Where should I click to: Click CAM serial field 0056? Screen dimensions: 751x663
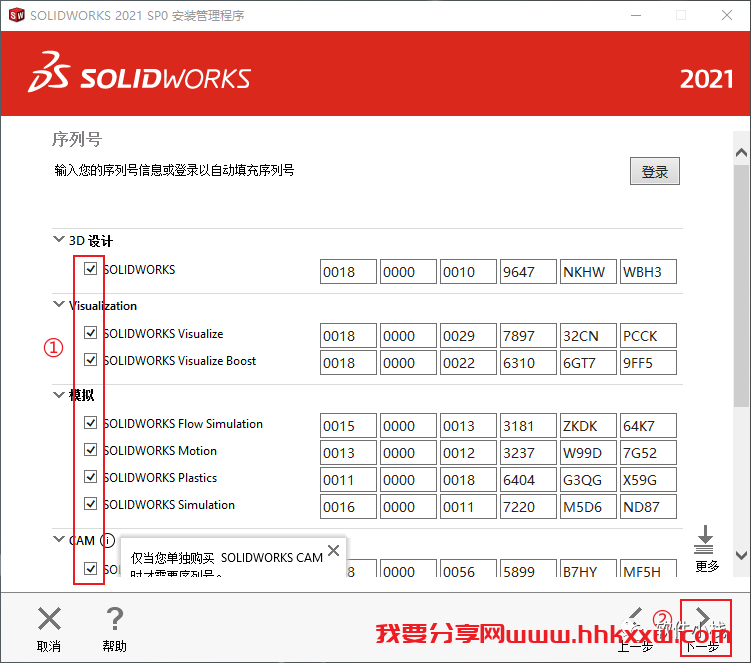468,569
